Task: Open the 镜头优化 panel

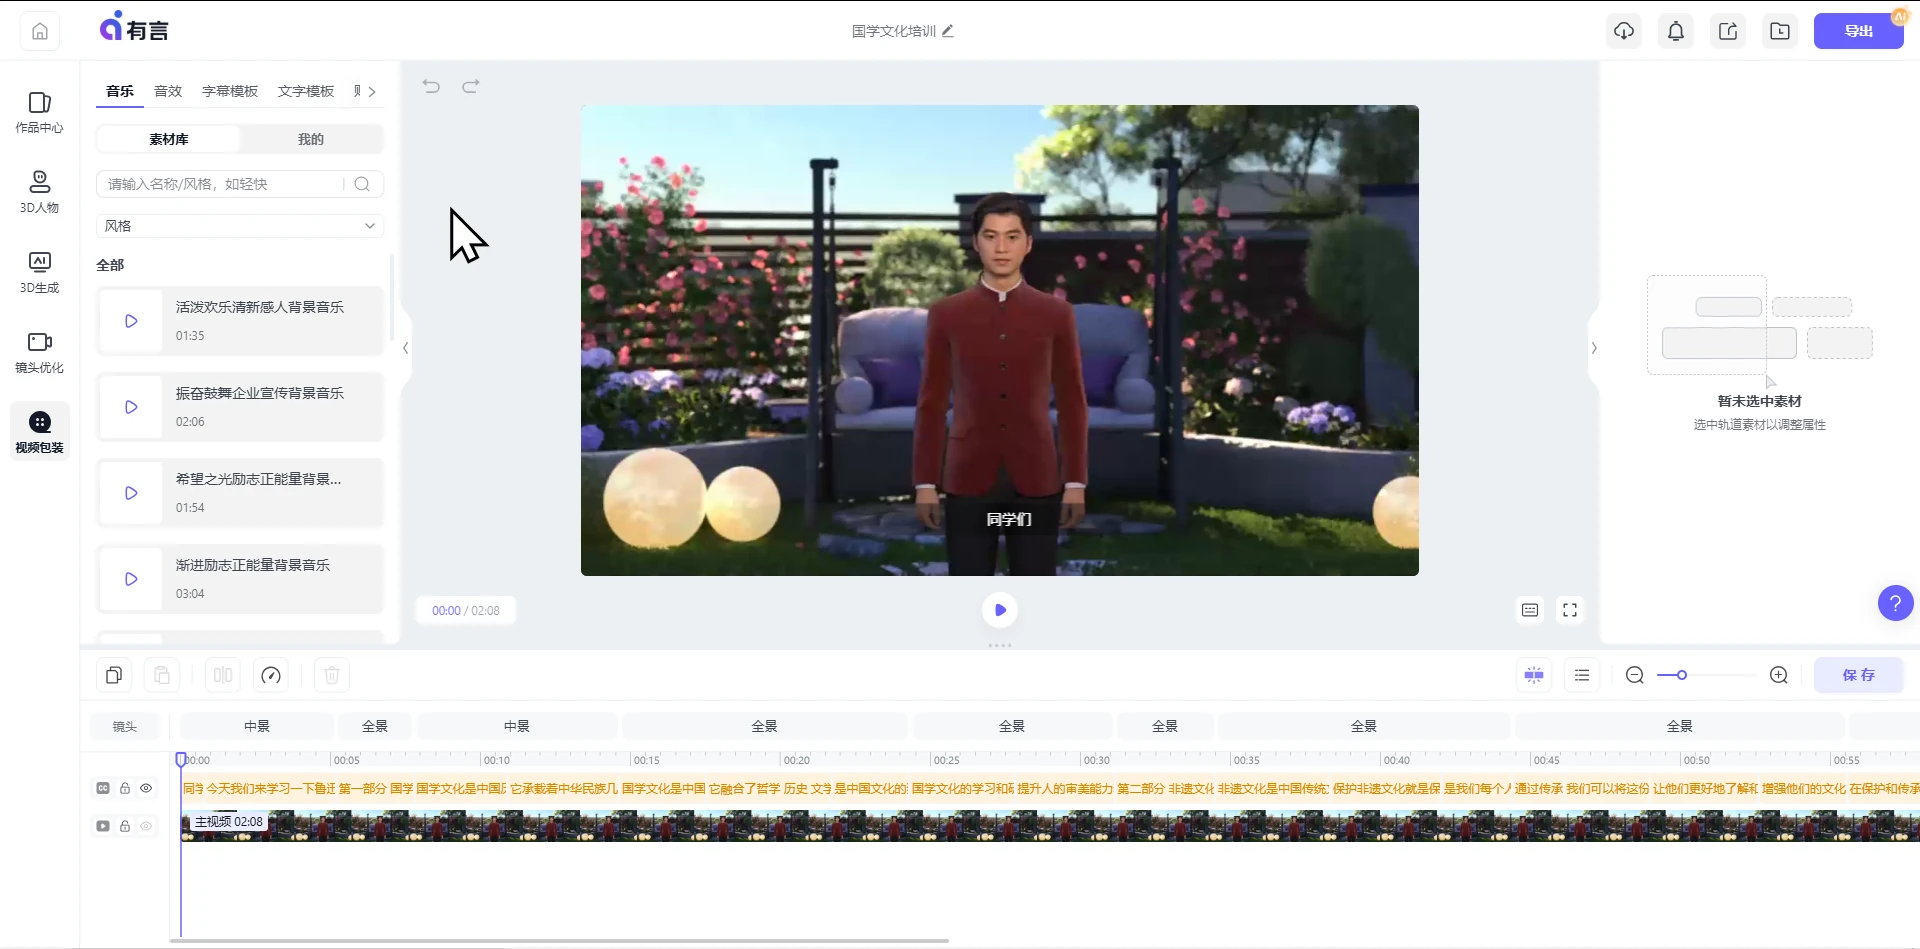Action: (39, 352)
